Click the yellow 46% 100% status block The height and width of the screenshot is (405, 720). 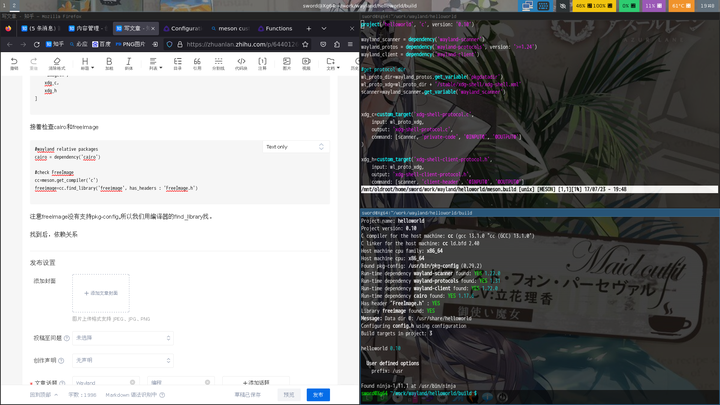pos(594,6)
